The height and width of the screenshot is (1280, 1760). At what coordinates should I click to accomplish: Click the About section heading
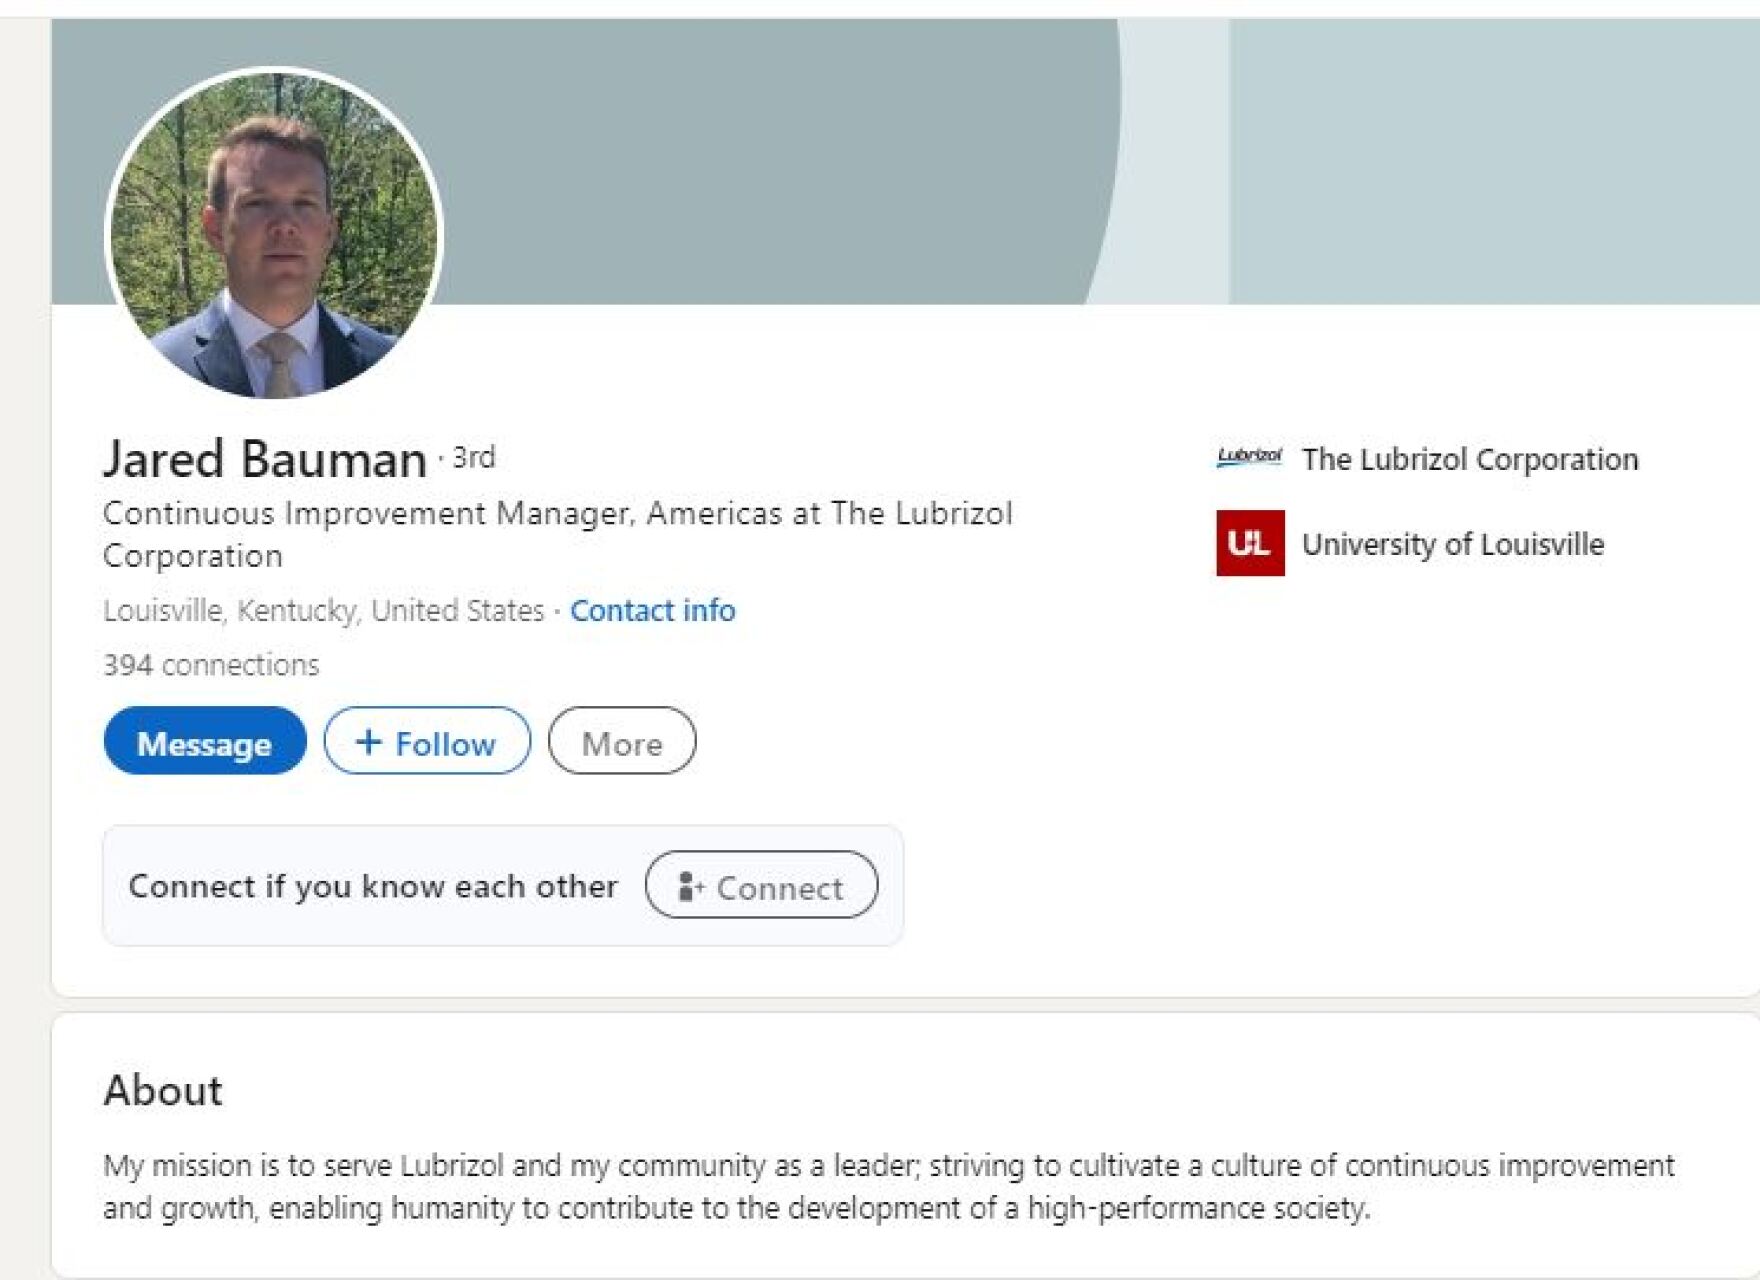tap(163, 1090)
